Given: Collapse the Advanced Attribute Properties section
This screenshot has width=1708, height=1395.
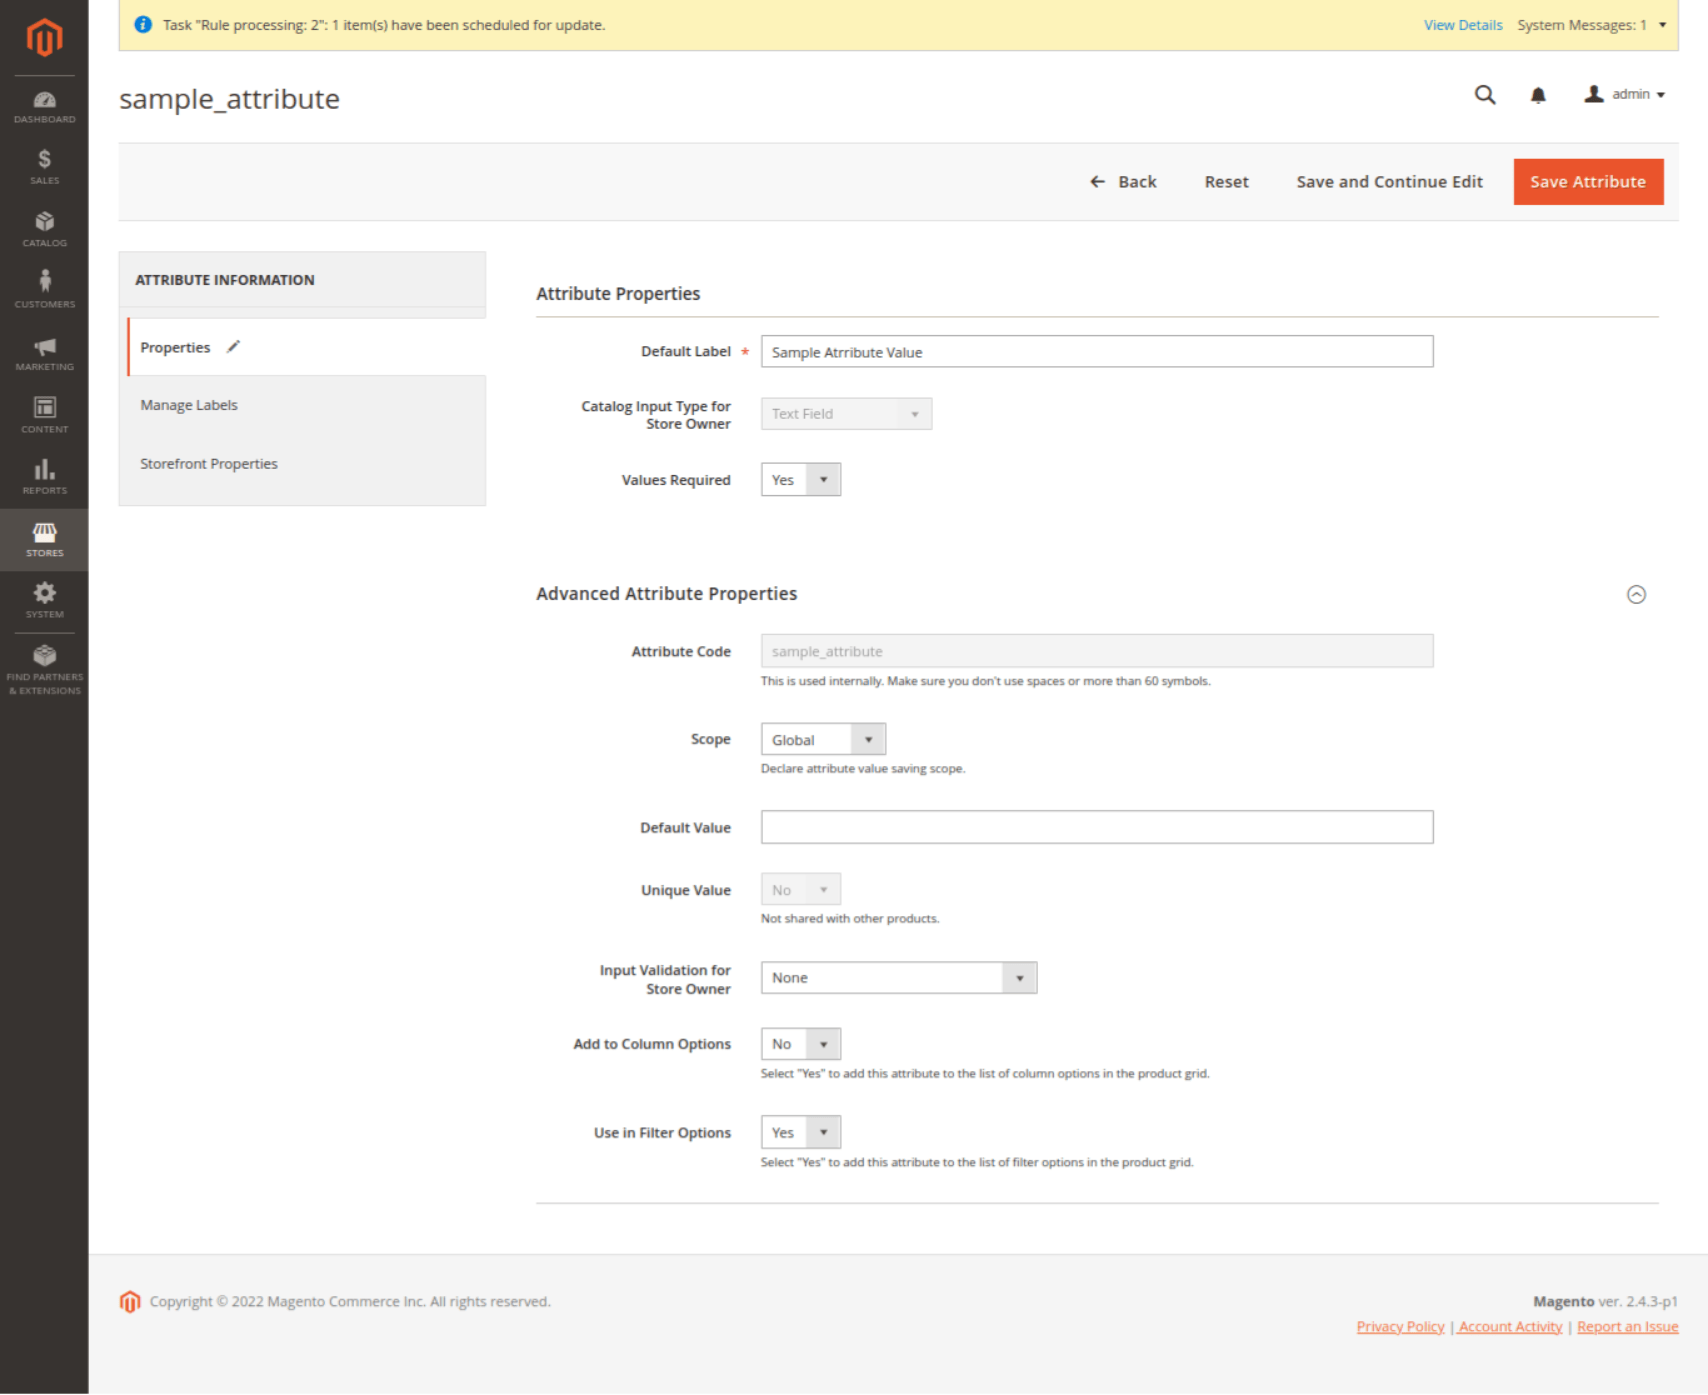Looking at the screenshot, I should coord(1638,594).
